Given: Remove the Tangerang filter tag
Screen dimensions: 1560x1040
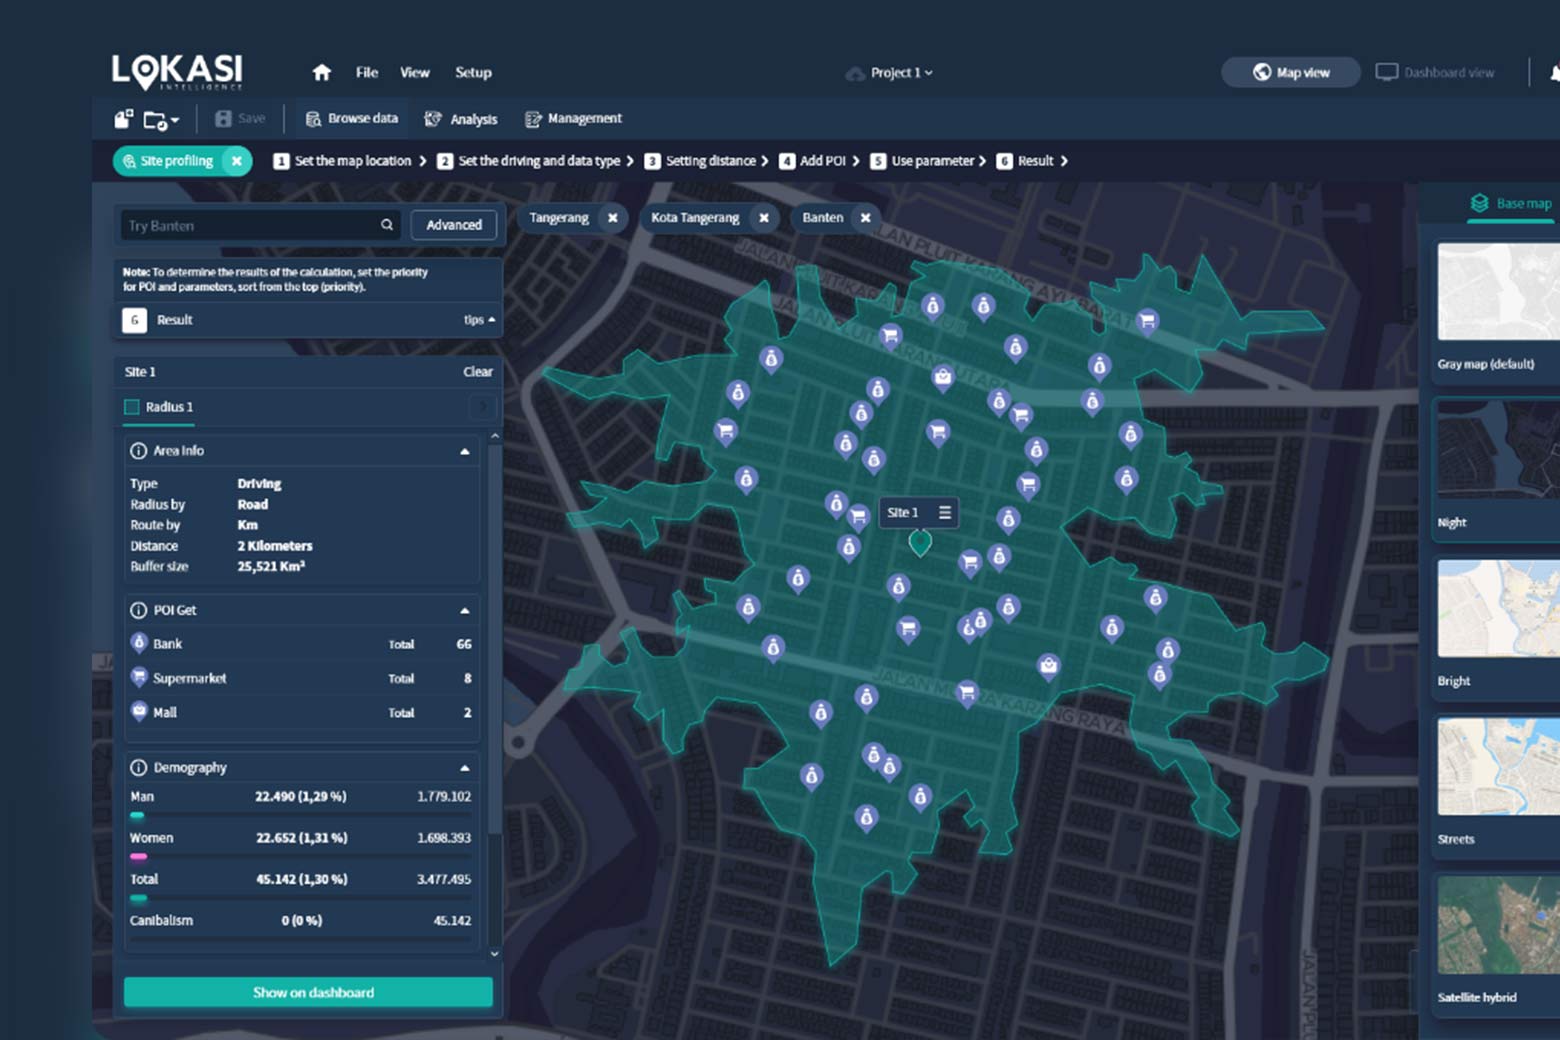Looking at the screenshot, I should point(613,218).
